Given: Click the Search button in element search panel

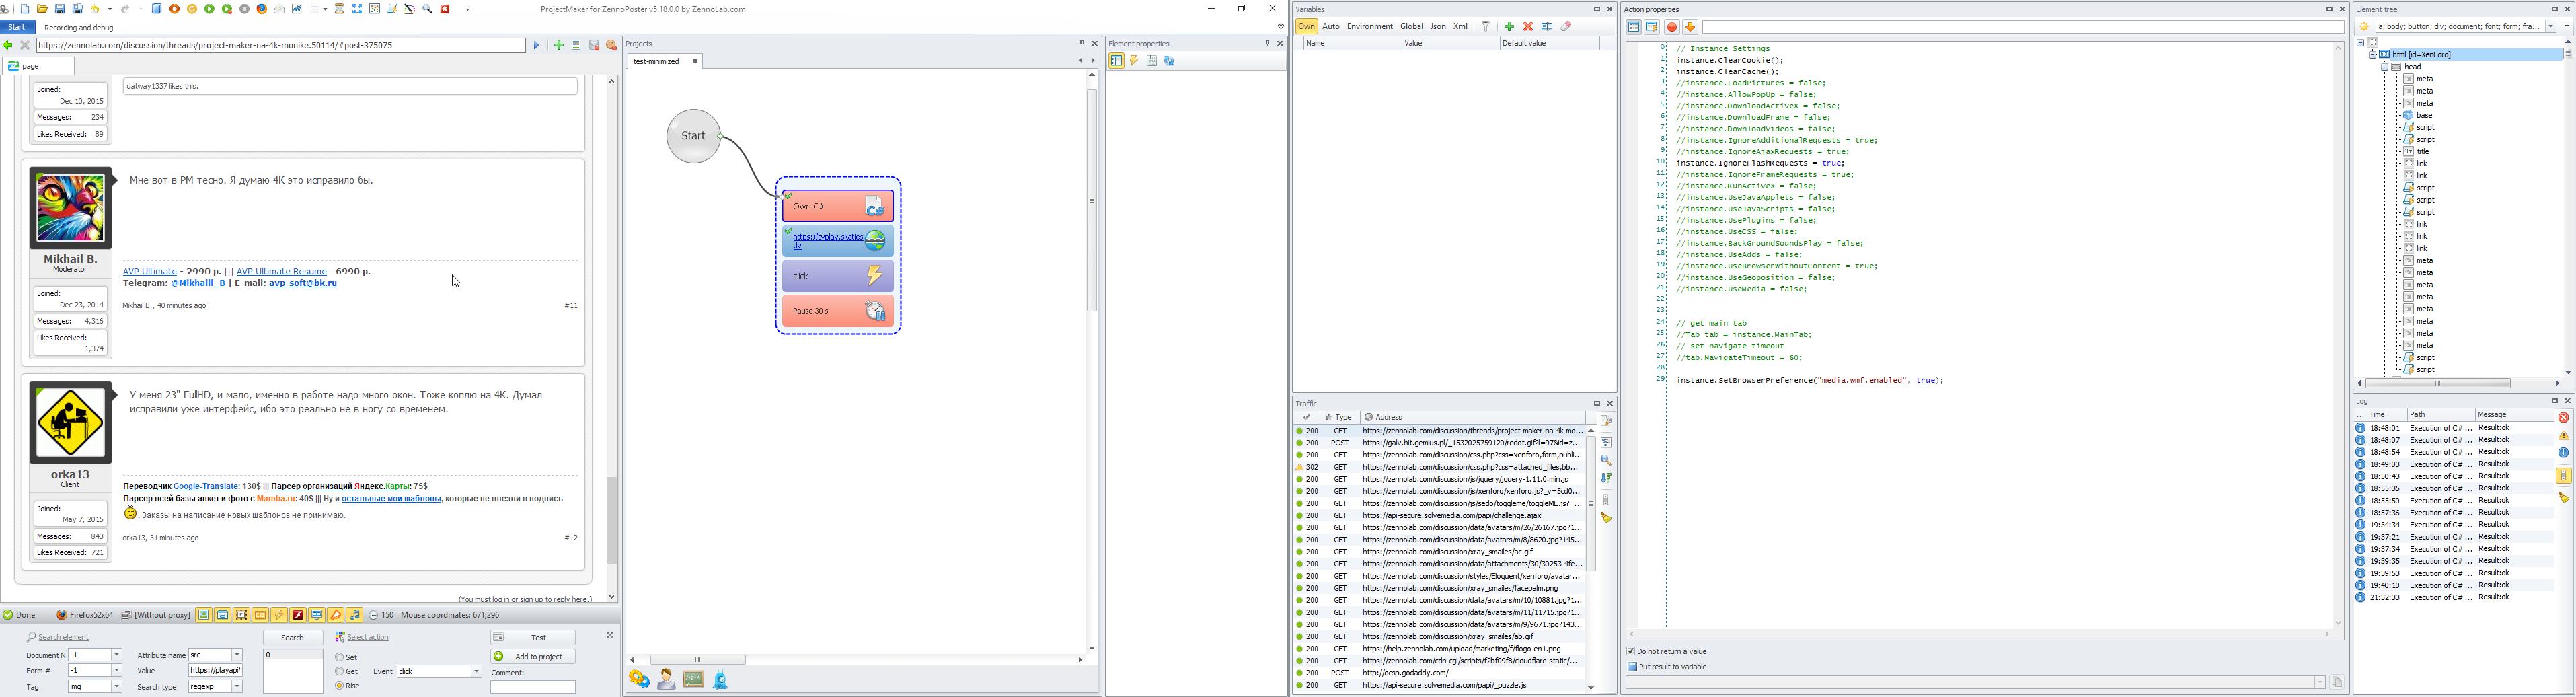Looking at the screenshot, I should tap(293, 637).
